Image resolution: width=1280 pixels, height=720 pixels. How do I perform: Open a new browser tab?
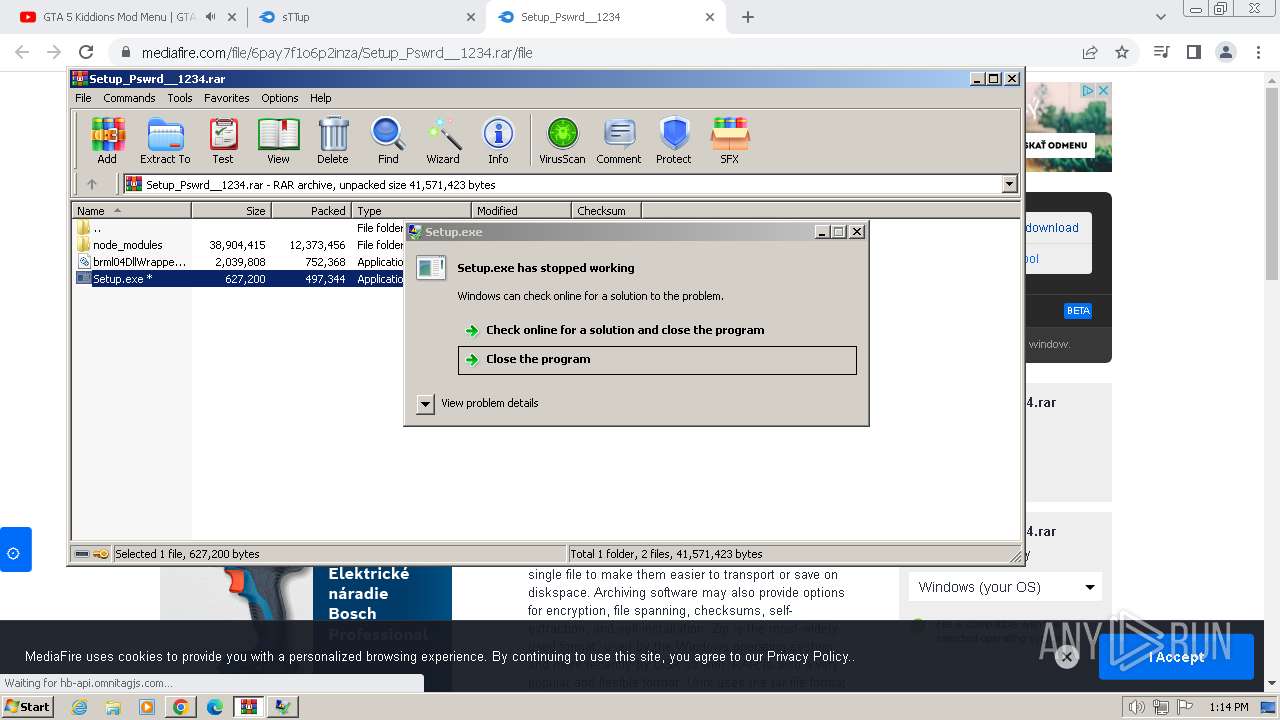point(748,17)
